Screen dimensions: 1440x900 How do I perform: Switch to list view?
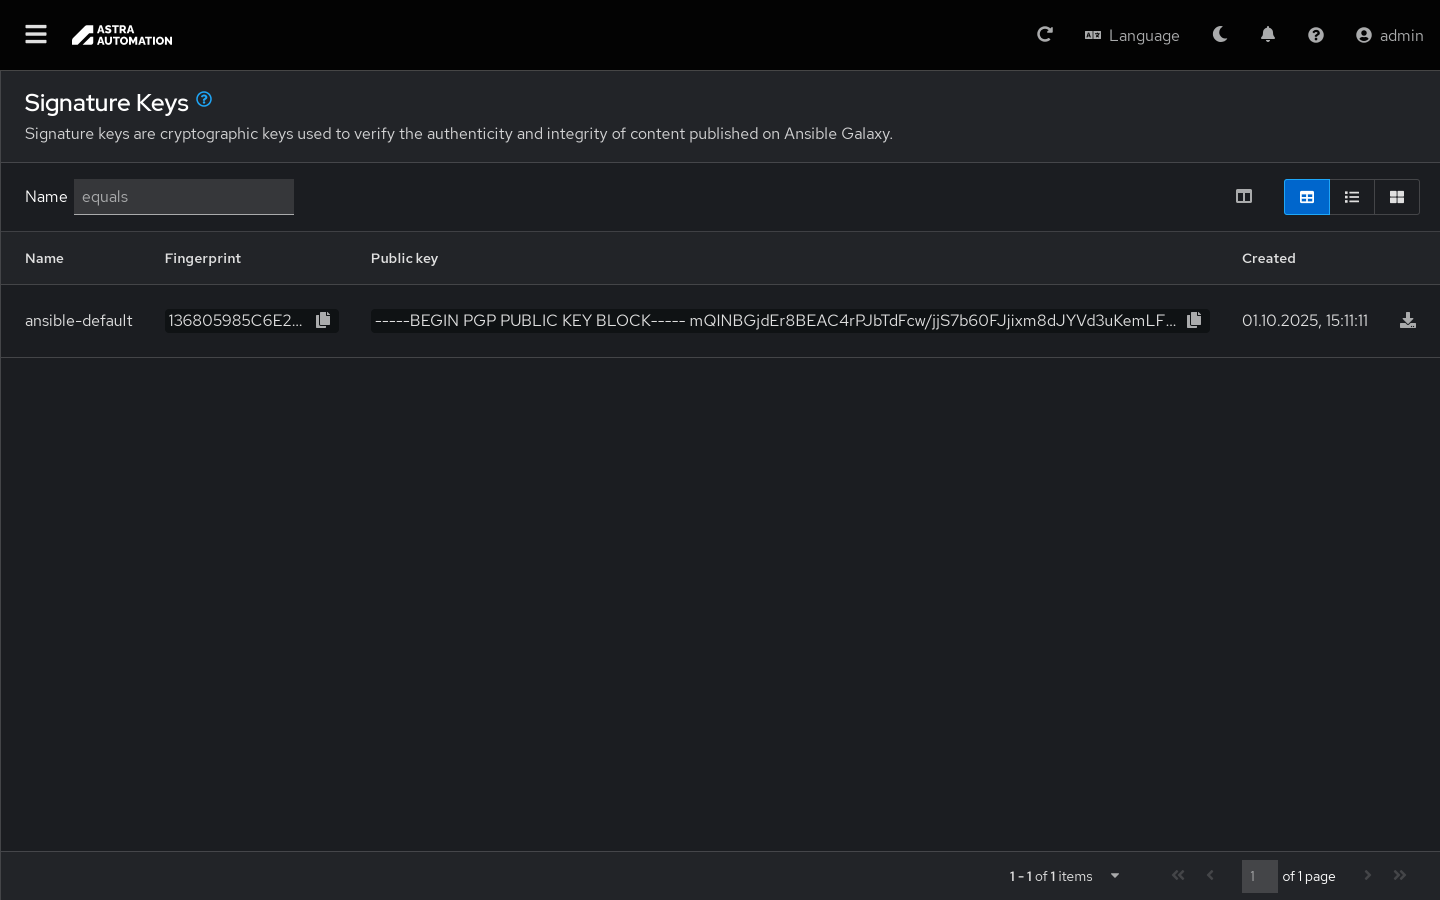[x=1351, y=197]
